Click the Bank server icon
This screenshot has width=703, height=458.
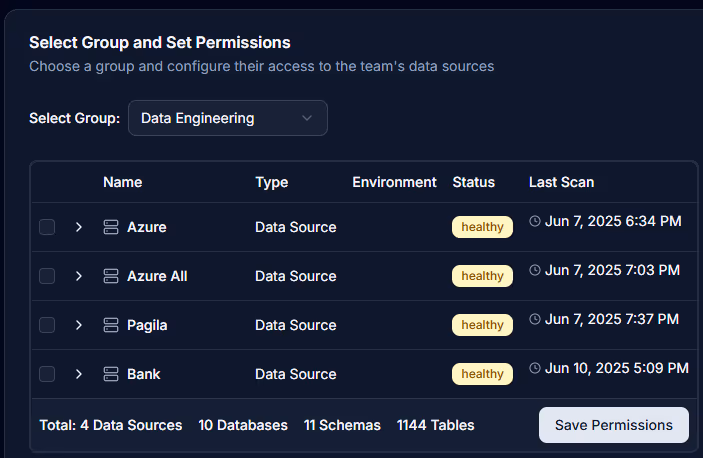(x=111, y=374)
